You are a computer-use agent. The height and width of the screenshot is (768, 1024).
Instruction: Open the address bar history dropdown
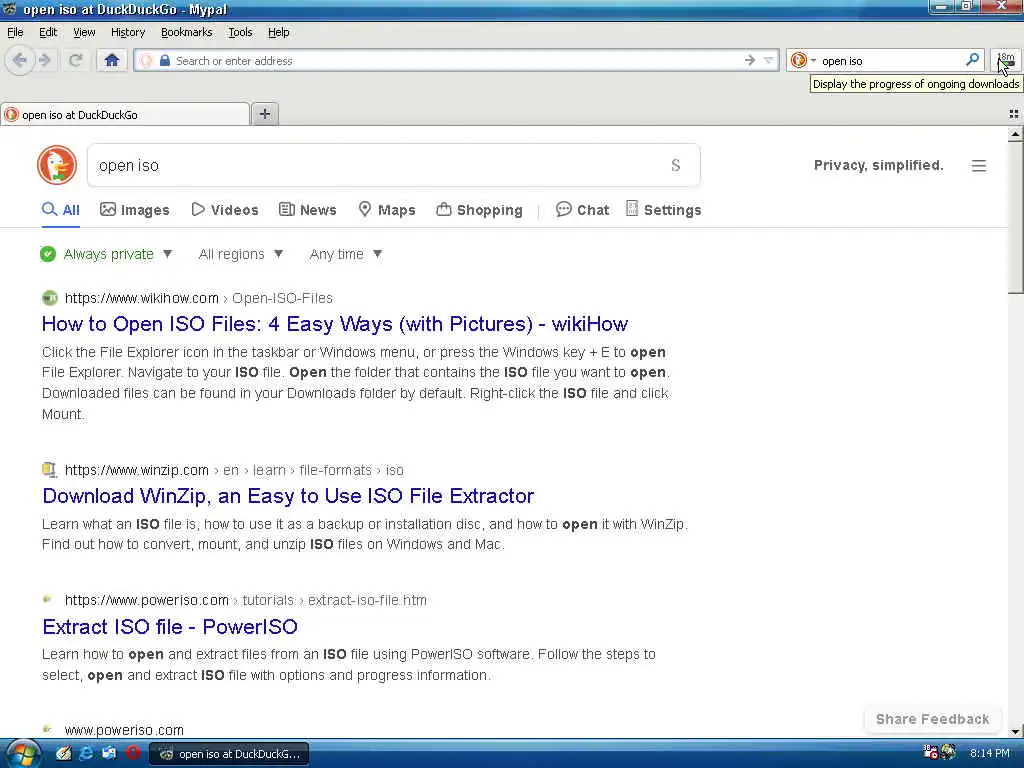(x=769, y=61)
